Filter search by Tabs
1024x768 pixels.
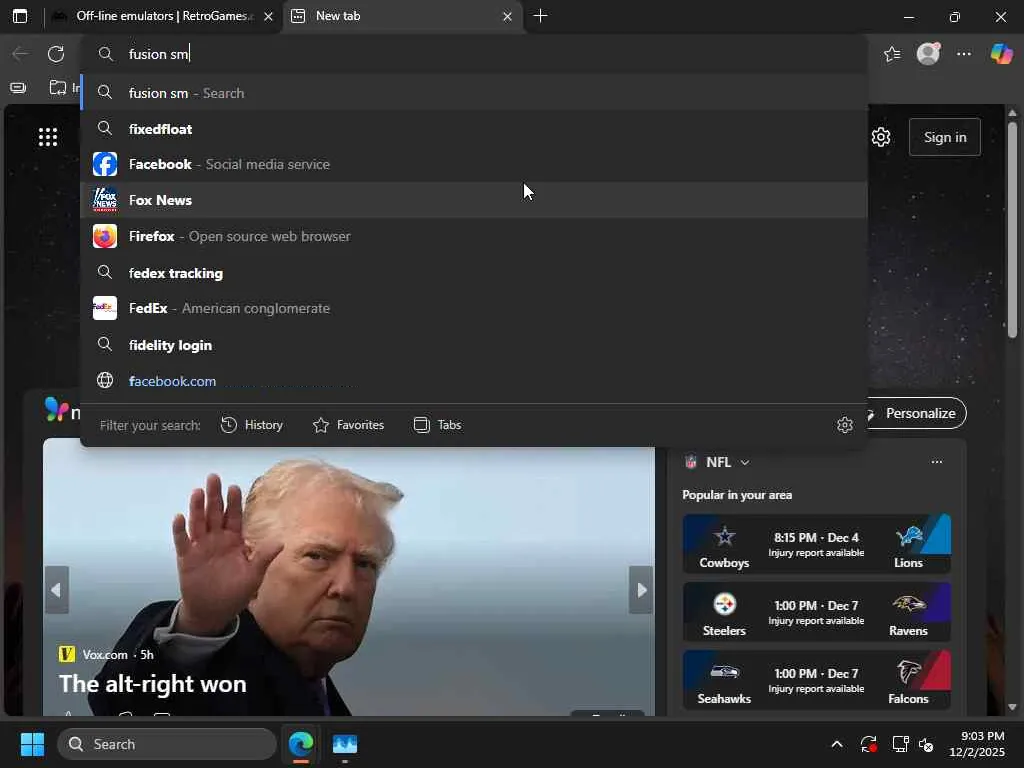coord(438,425)
